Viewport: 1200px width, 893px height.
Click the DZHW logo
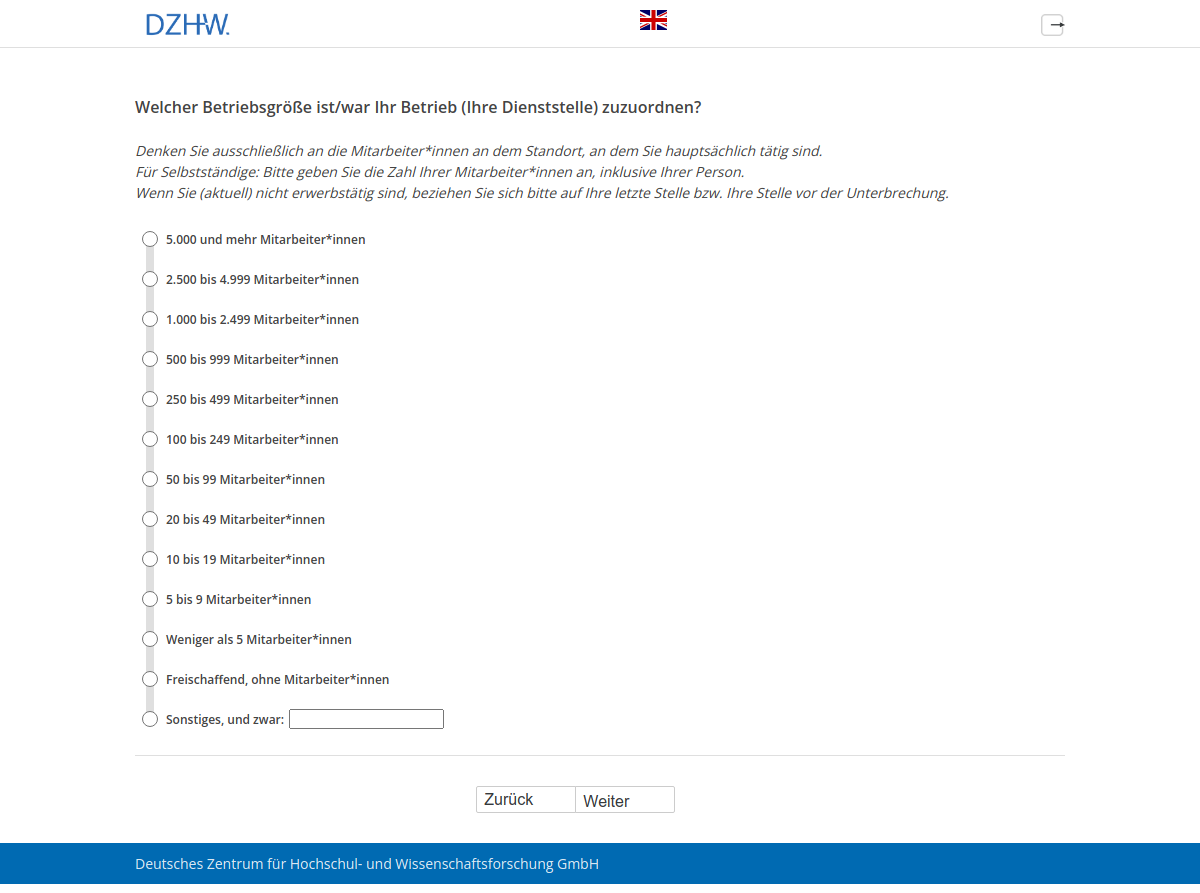[x=187, y=25]
